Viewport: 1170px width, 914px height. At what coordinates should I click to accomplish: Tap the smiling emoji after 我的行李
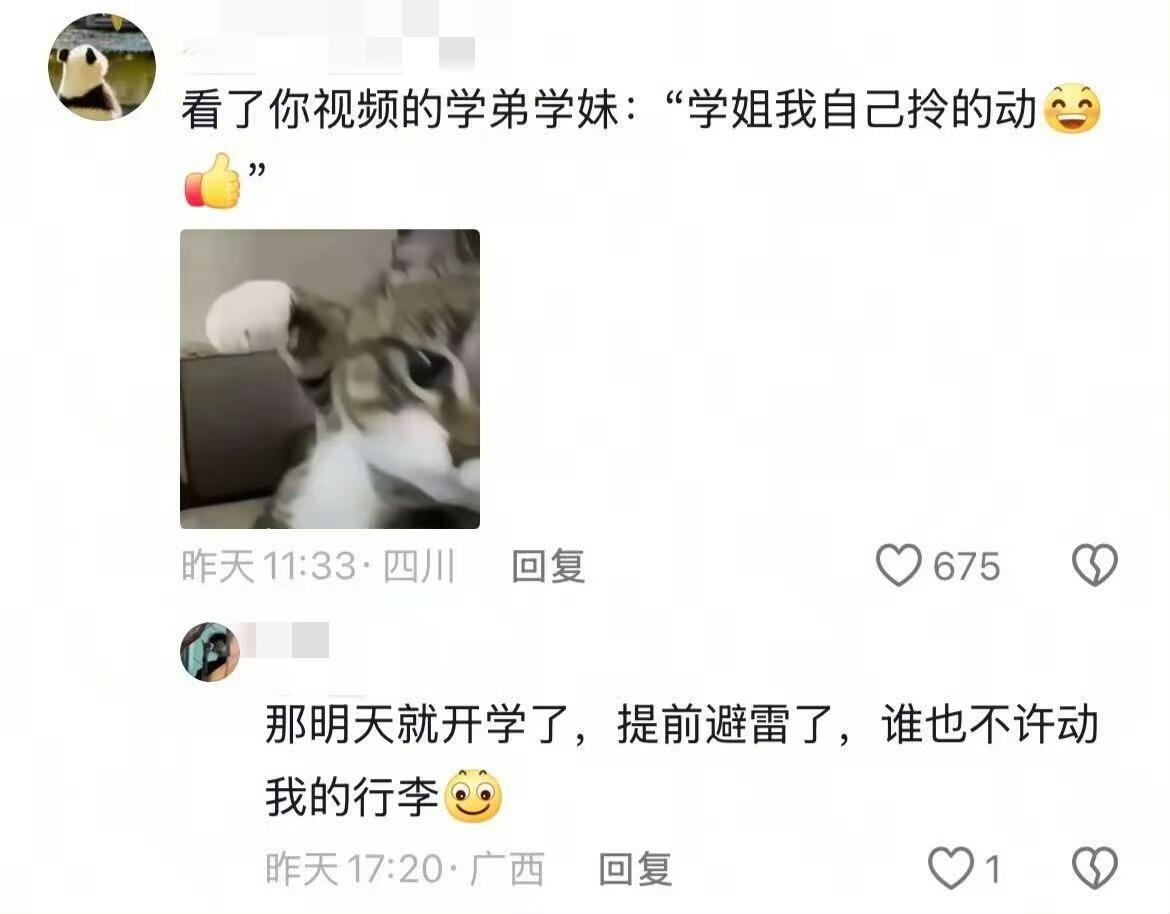point(473,796)
